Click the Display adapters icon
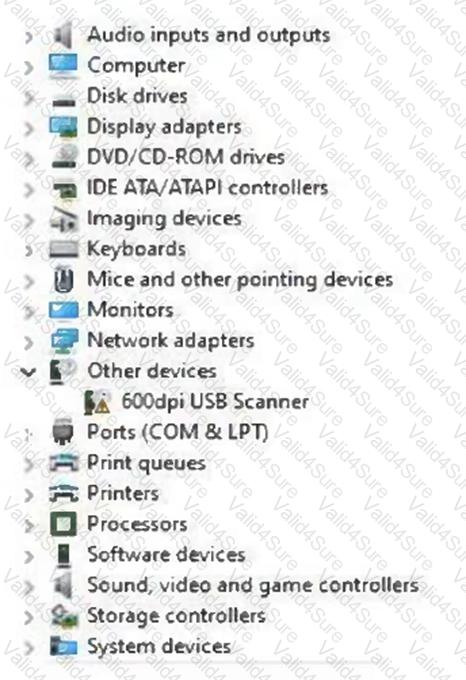 pos(64,127)
